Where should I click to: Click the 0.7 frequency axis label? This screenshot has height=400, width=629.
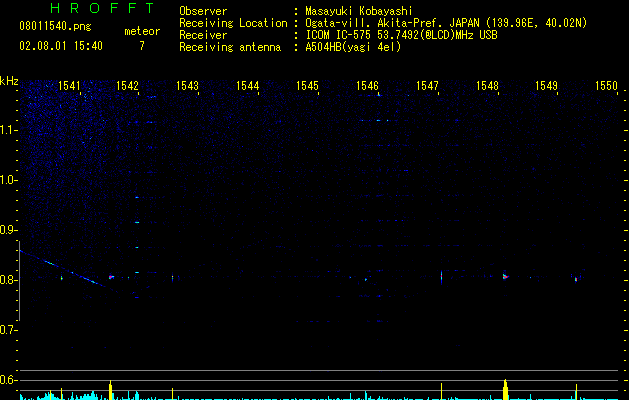point(8,330)
